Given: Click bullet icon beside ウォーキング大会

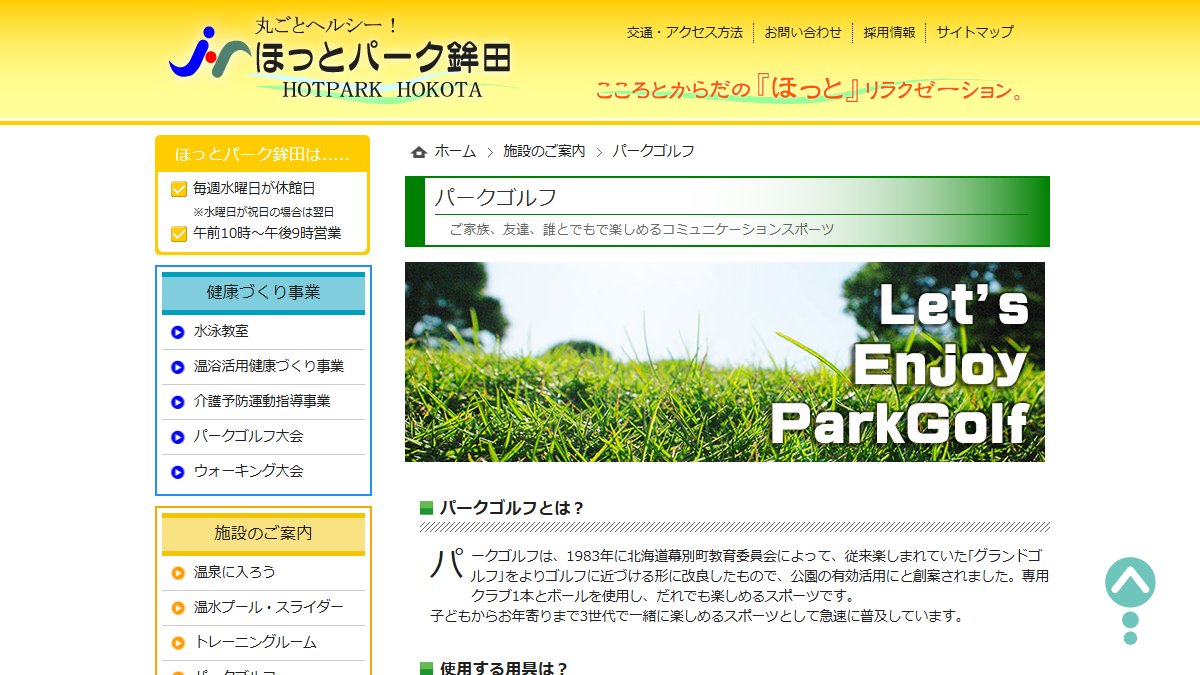Looking at the screenshot, I should (x=178, y=472).
